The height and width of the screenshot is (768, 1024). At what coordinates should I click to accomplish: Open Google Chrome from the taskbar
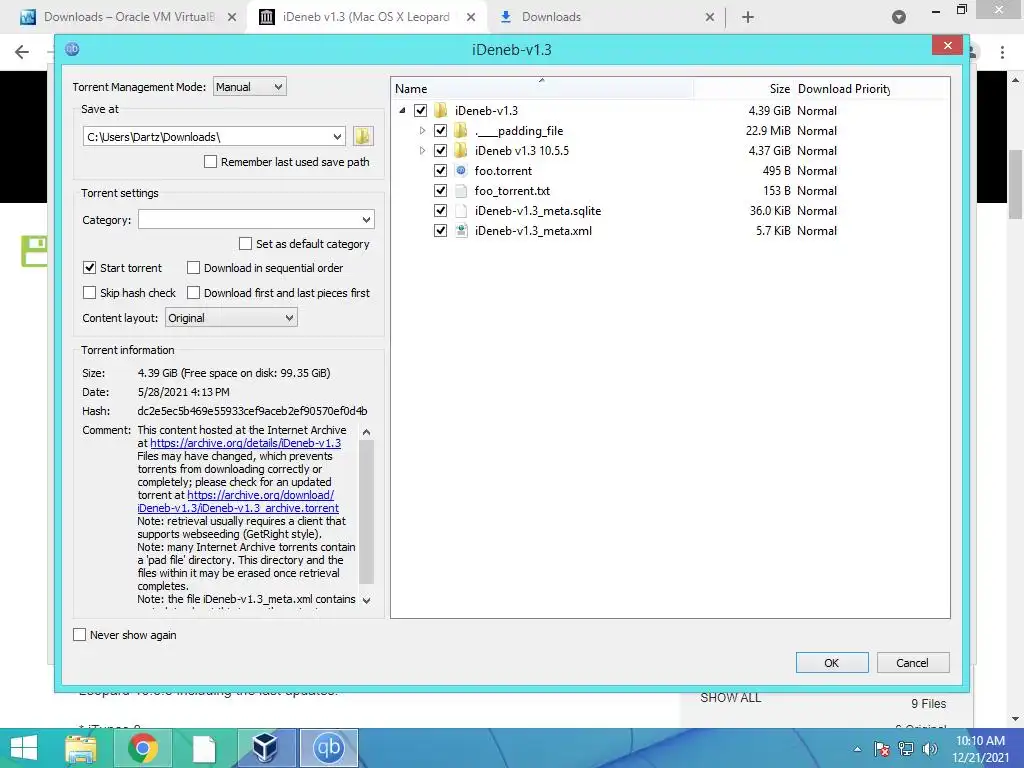(142, 748)
